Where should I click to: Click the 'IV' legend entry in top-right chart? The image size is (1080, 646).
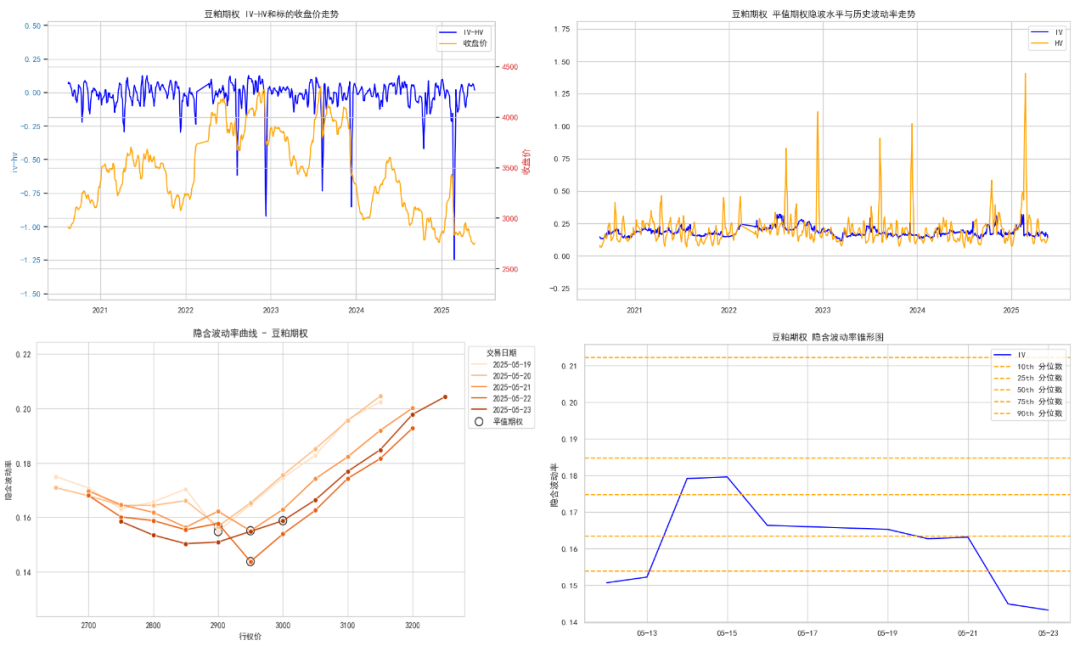click(1048, 32)
